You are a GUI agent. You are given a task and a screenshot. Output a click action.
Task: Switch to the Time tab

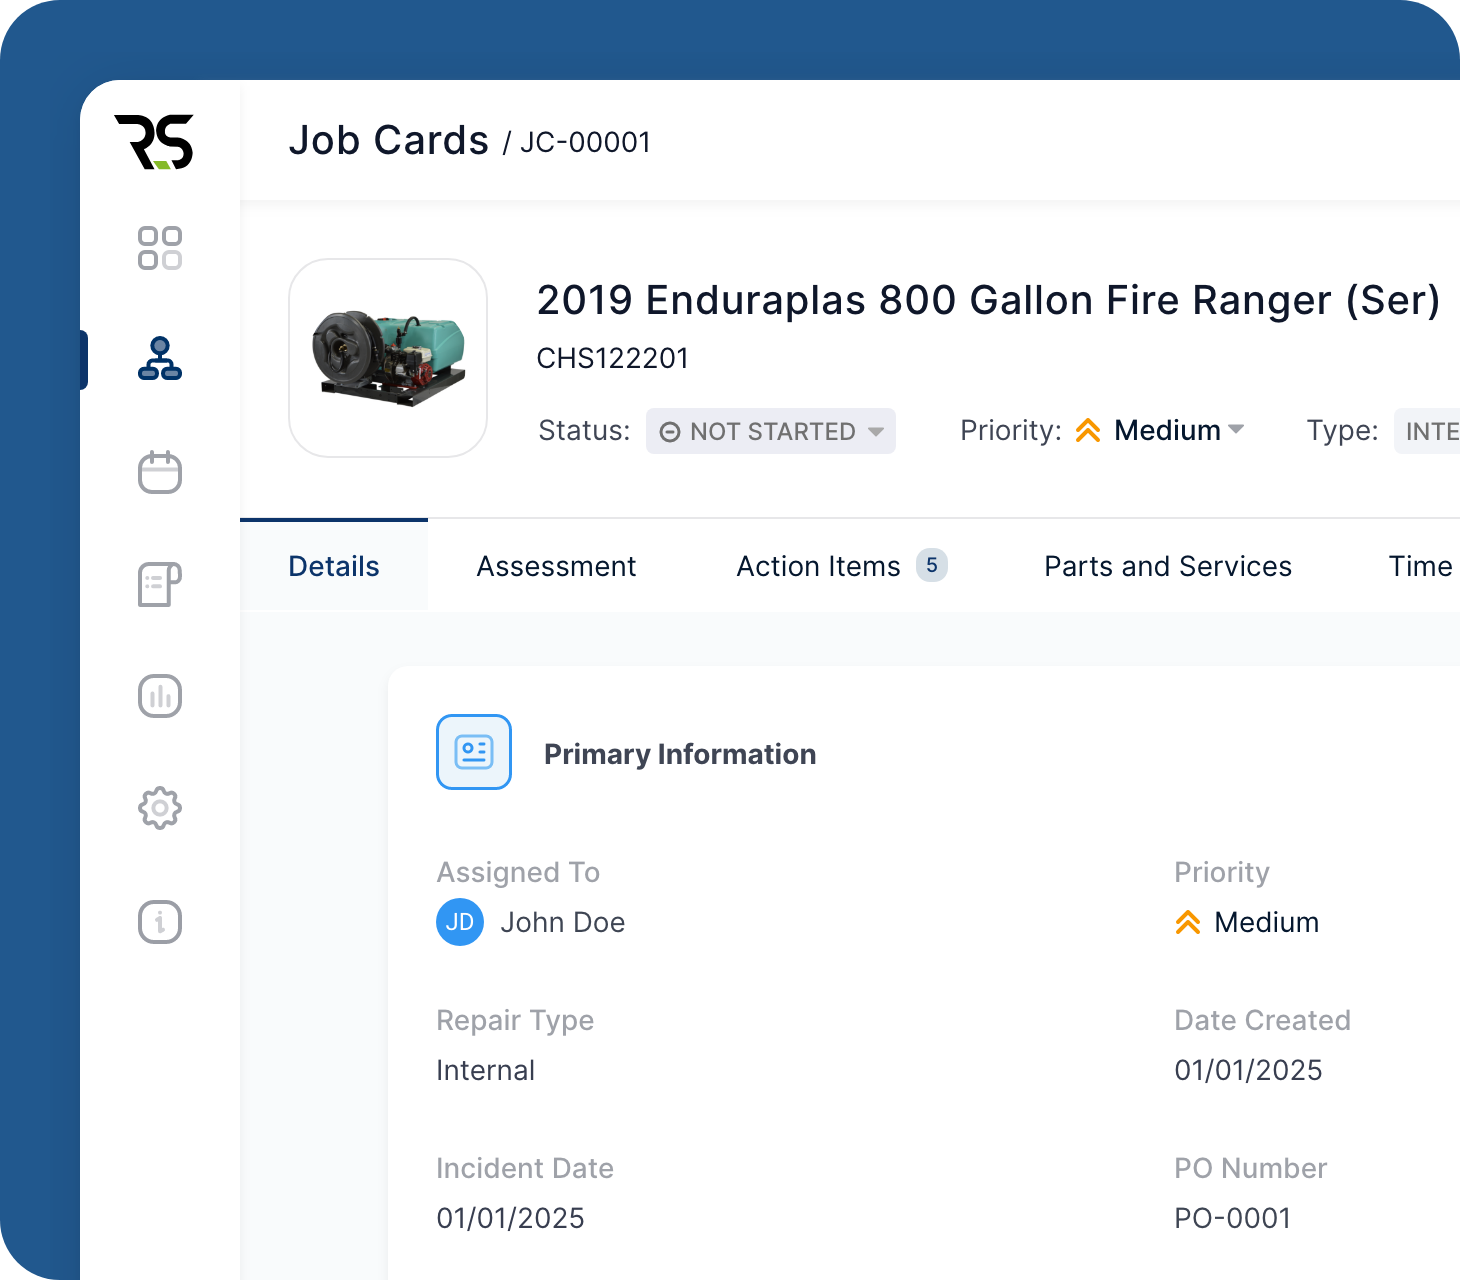1420,566
